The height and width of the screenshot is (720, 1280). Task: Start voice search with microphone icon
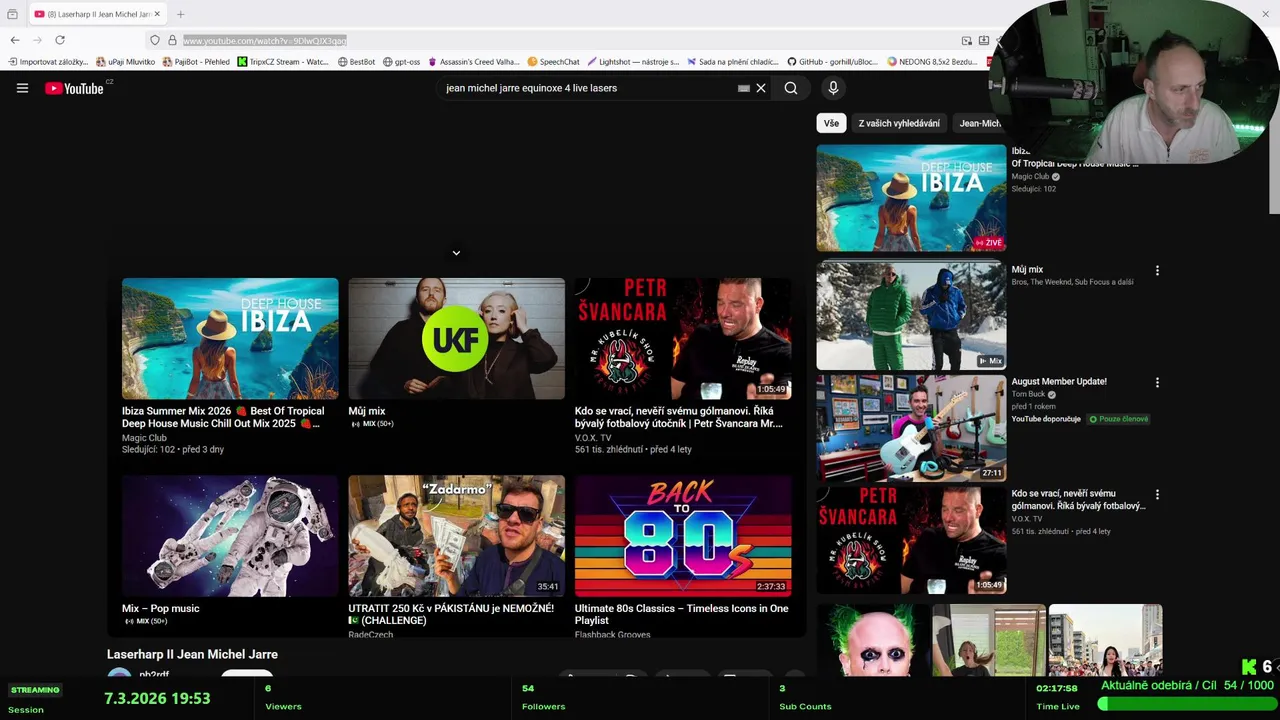click(833, 88)
